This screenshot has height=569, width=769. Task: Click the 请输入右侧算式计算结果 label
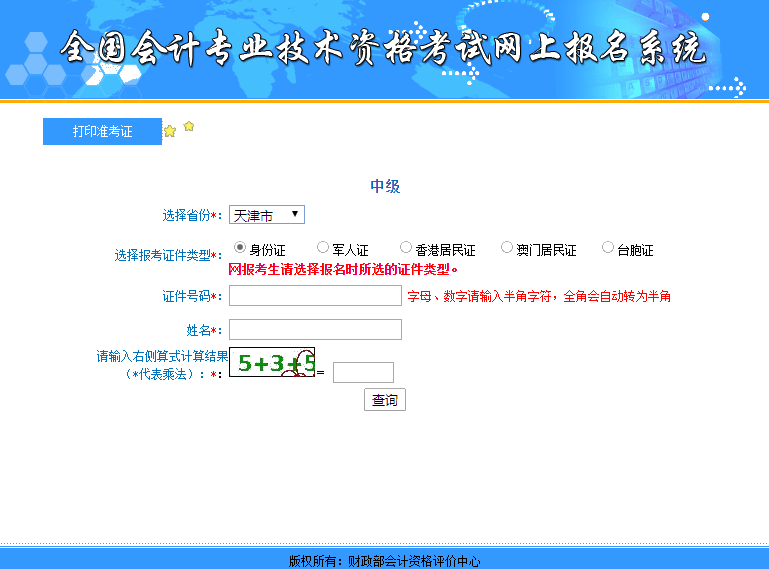[162, 357]
